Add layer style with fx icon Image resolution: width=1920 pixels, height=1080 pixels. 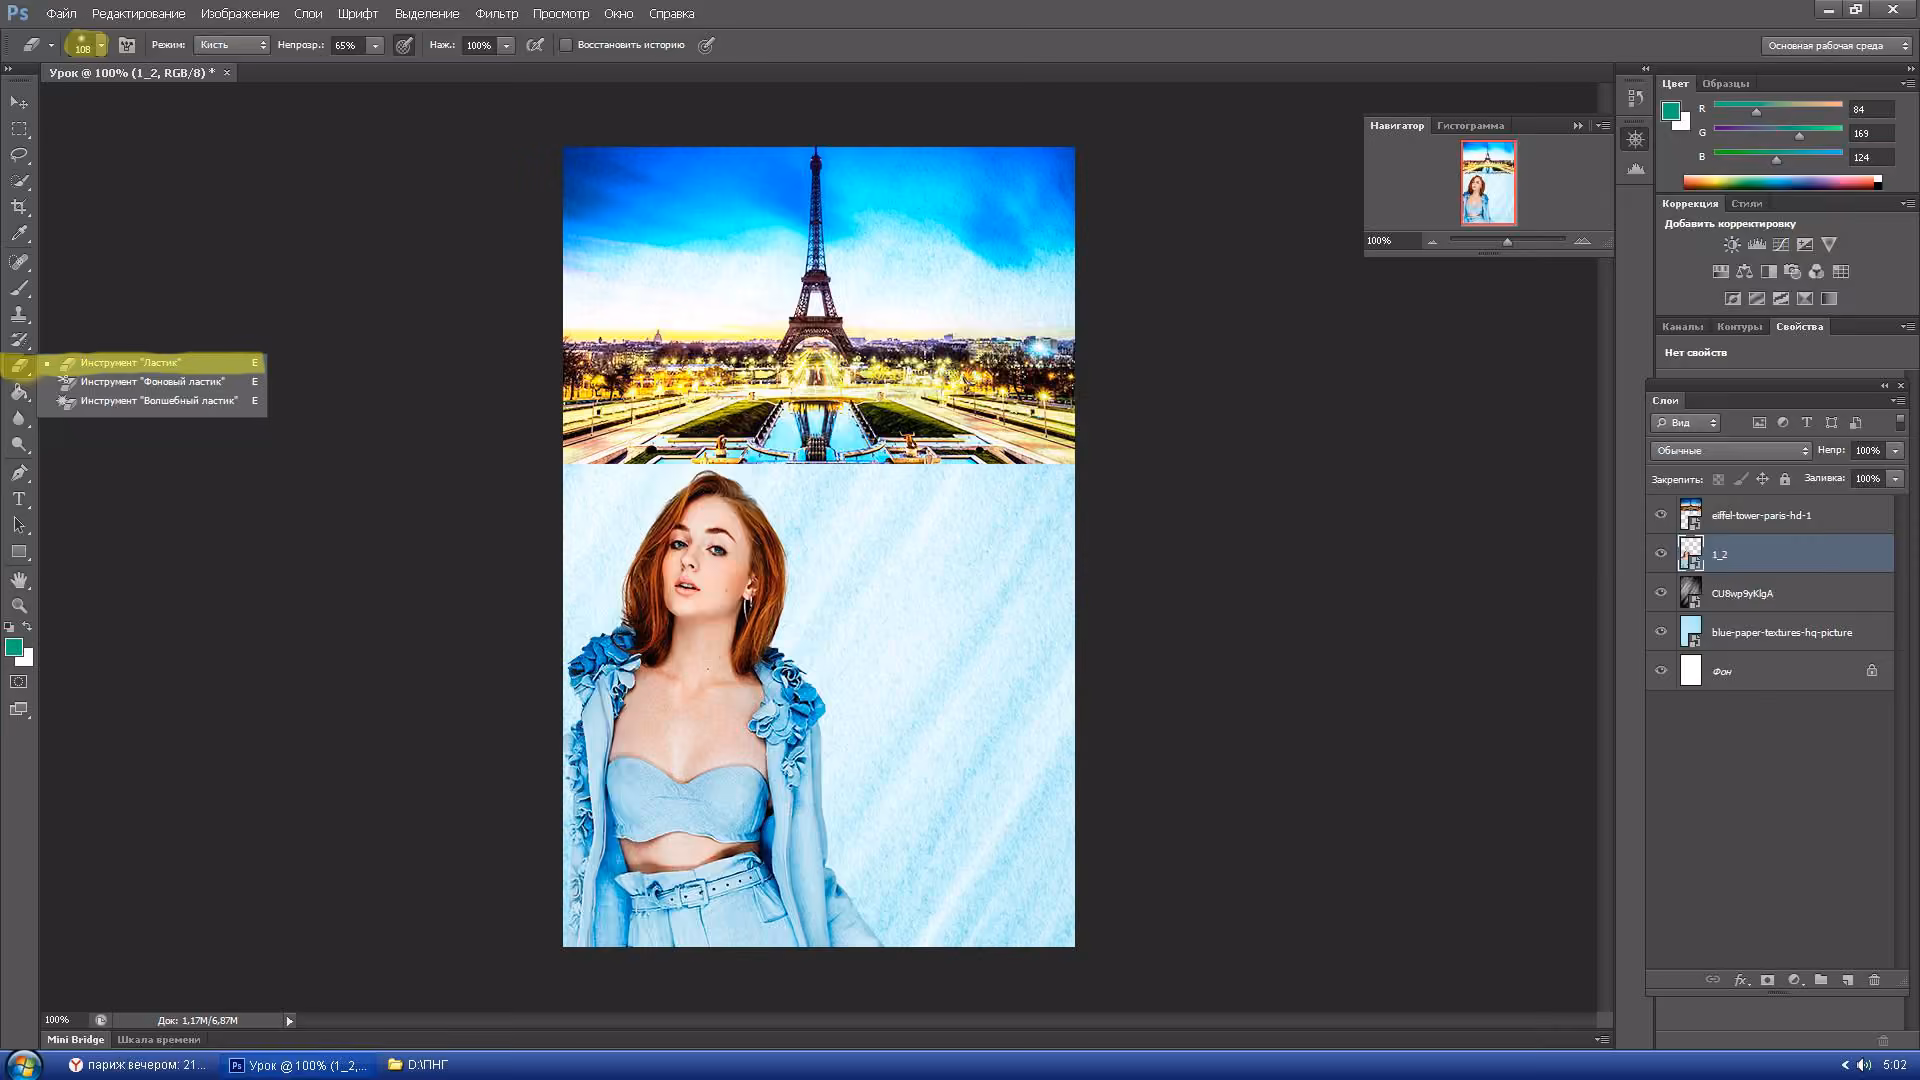(1741, 980)
